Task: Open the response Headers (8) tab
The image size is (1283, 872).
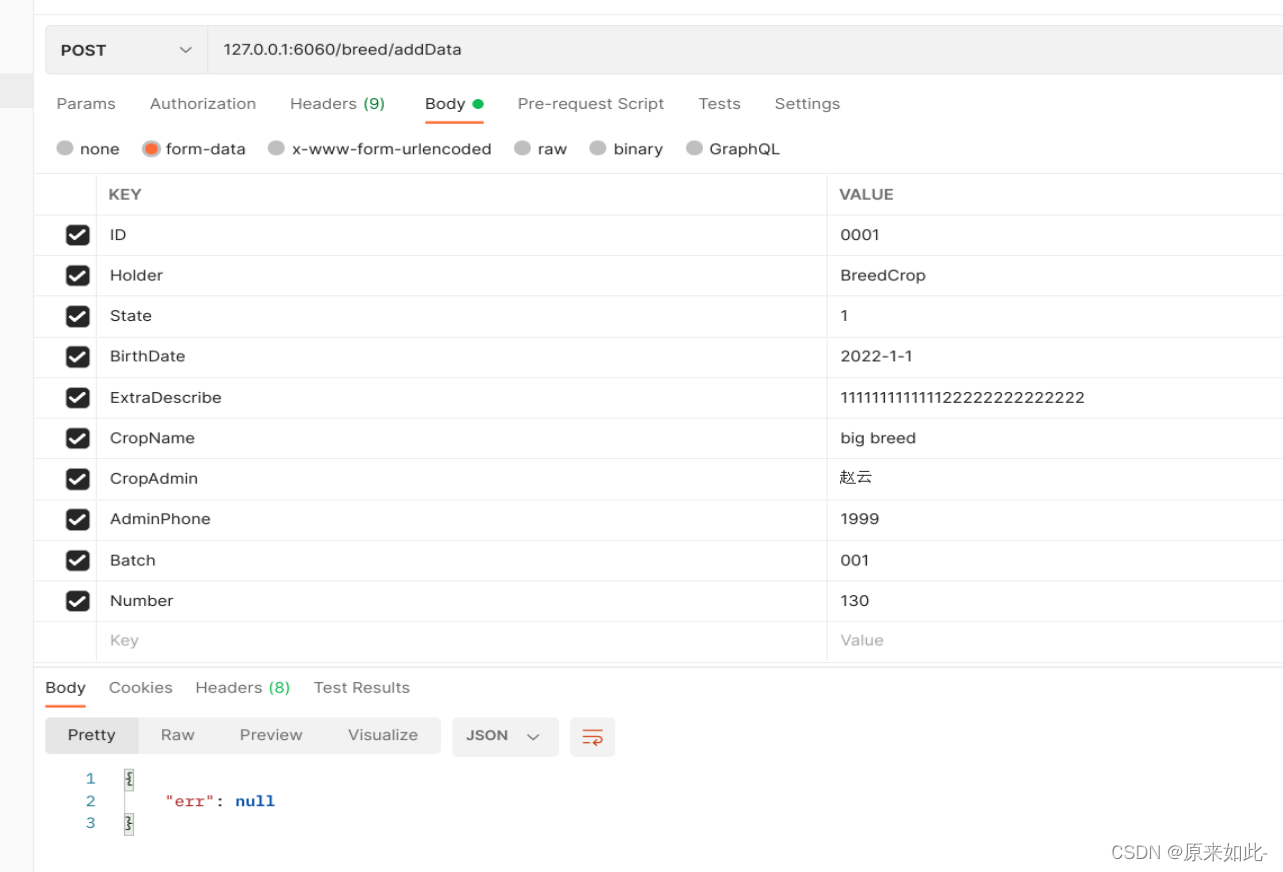Action: 243,688
